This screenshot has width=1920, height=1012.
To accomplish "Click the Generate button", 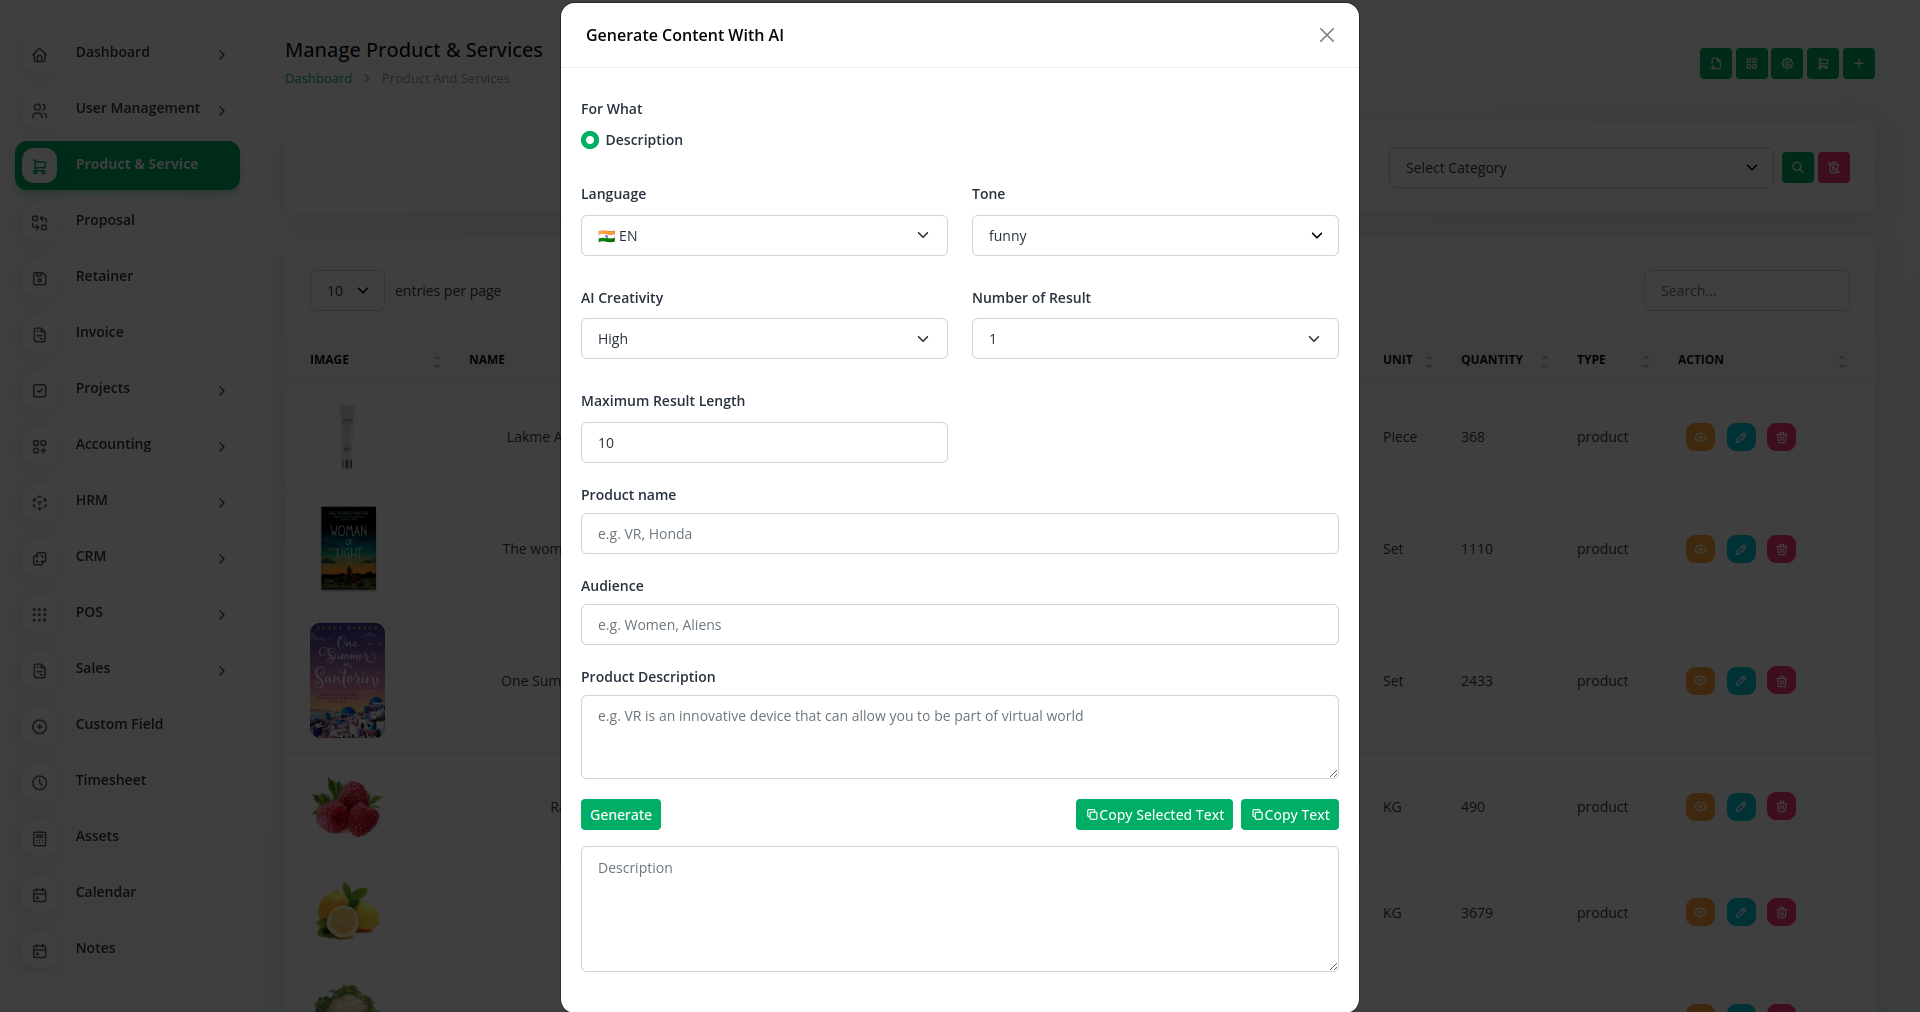I will (620, 815).
